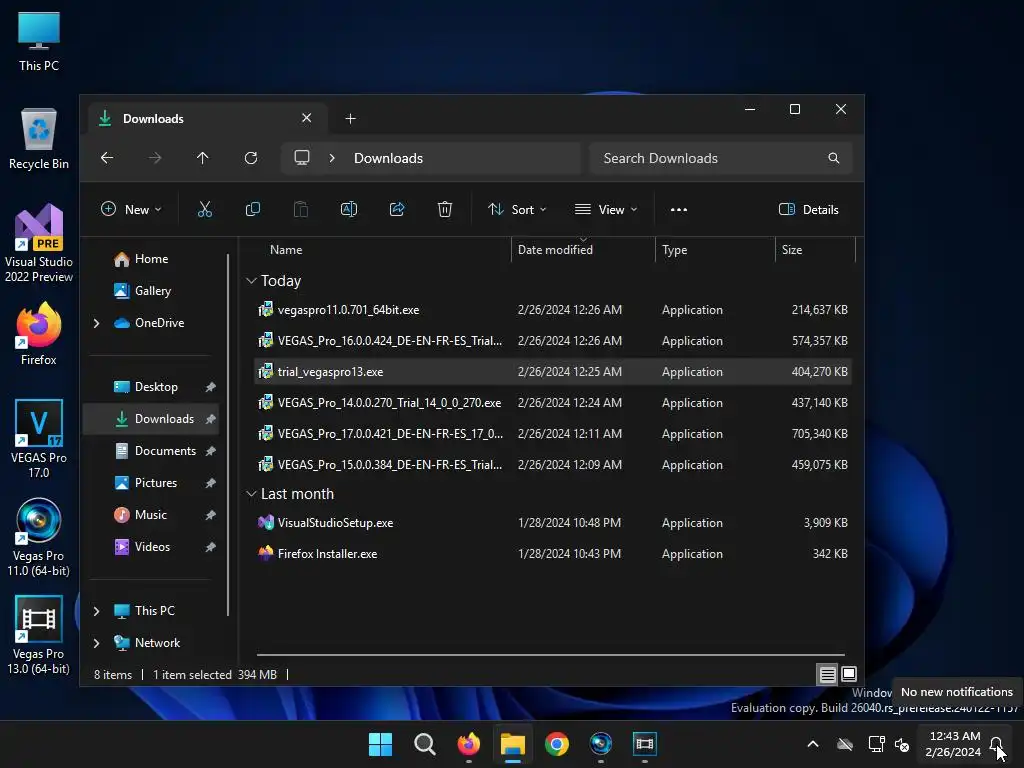Select the Recycle Bin desktop icon
1024x768 pixels.
(39, 138)
